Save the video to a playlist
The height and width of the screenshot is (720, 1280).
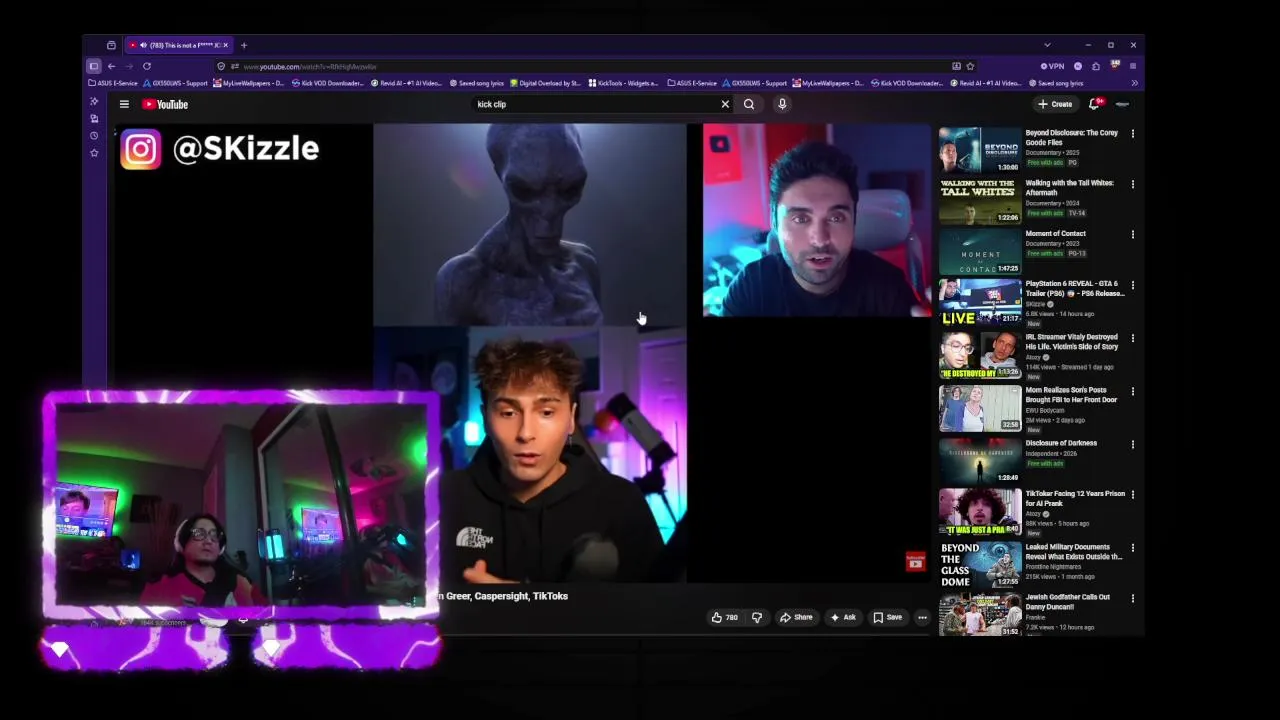pyautogui.click(x=887, y=618)
